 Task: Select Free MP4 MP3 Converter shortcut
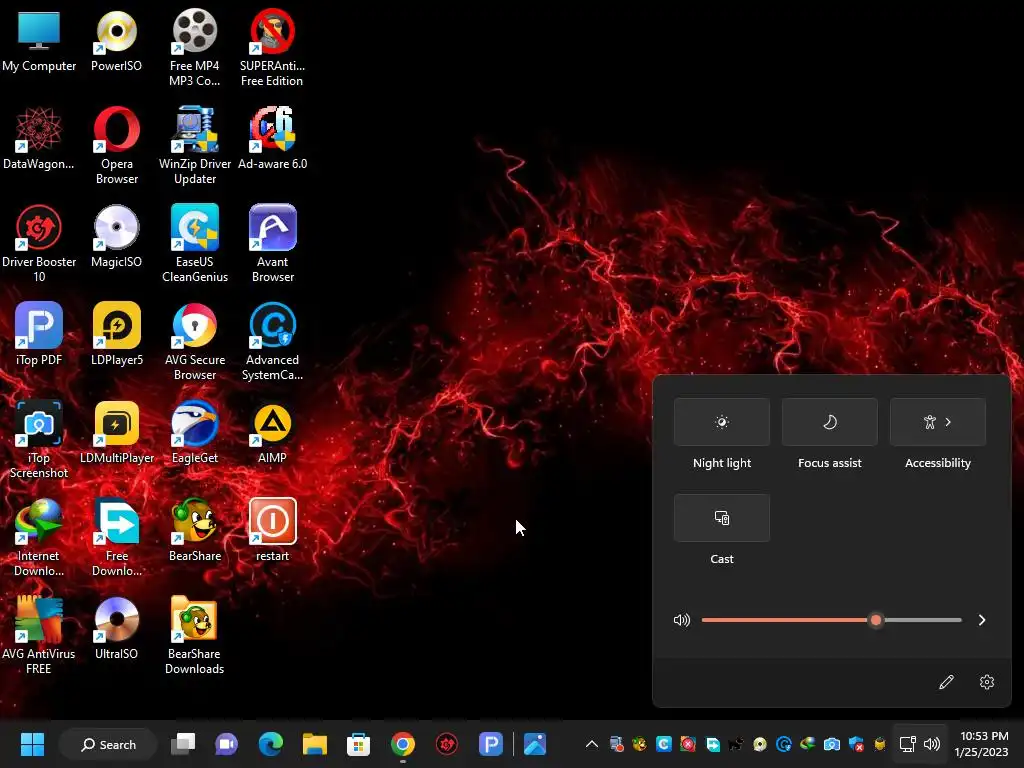(x=195, y=47)
